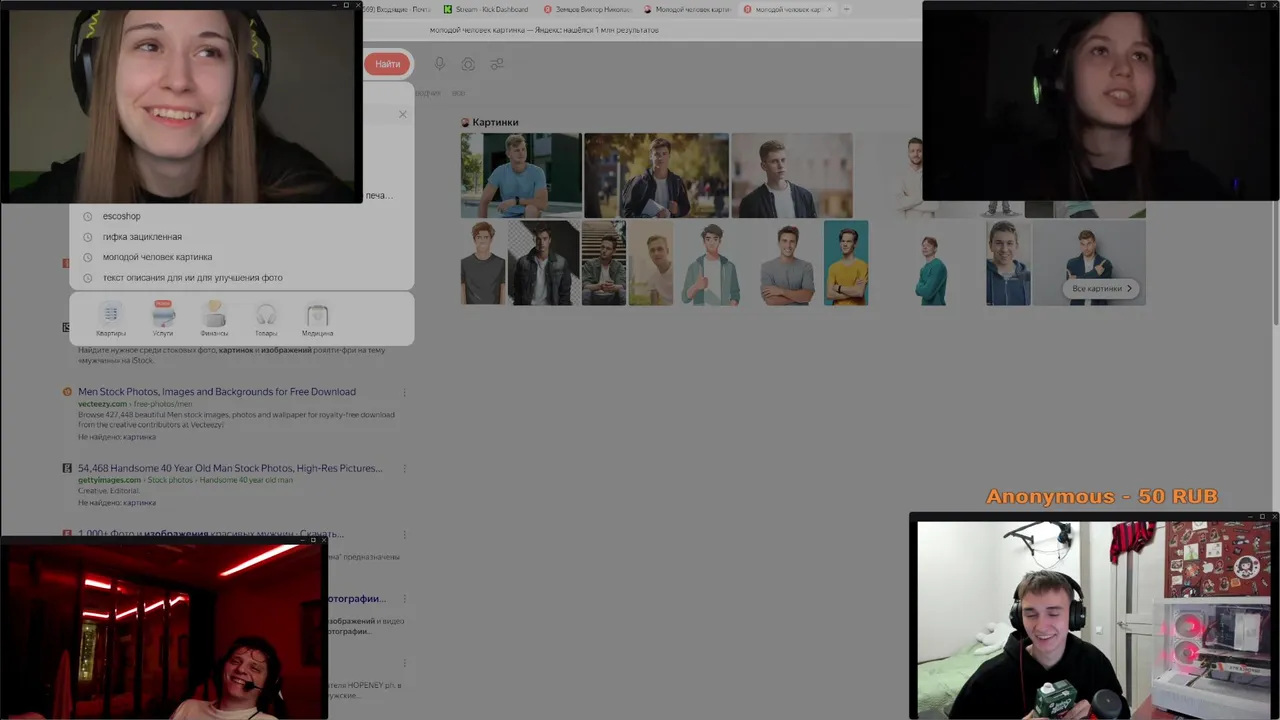This screenshot has height=720, width=1280.
Task: Click Getty Images favicon beside 54,468 result
Action: coord(67,468)
